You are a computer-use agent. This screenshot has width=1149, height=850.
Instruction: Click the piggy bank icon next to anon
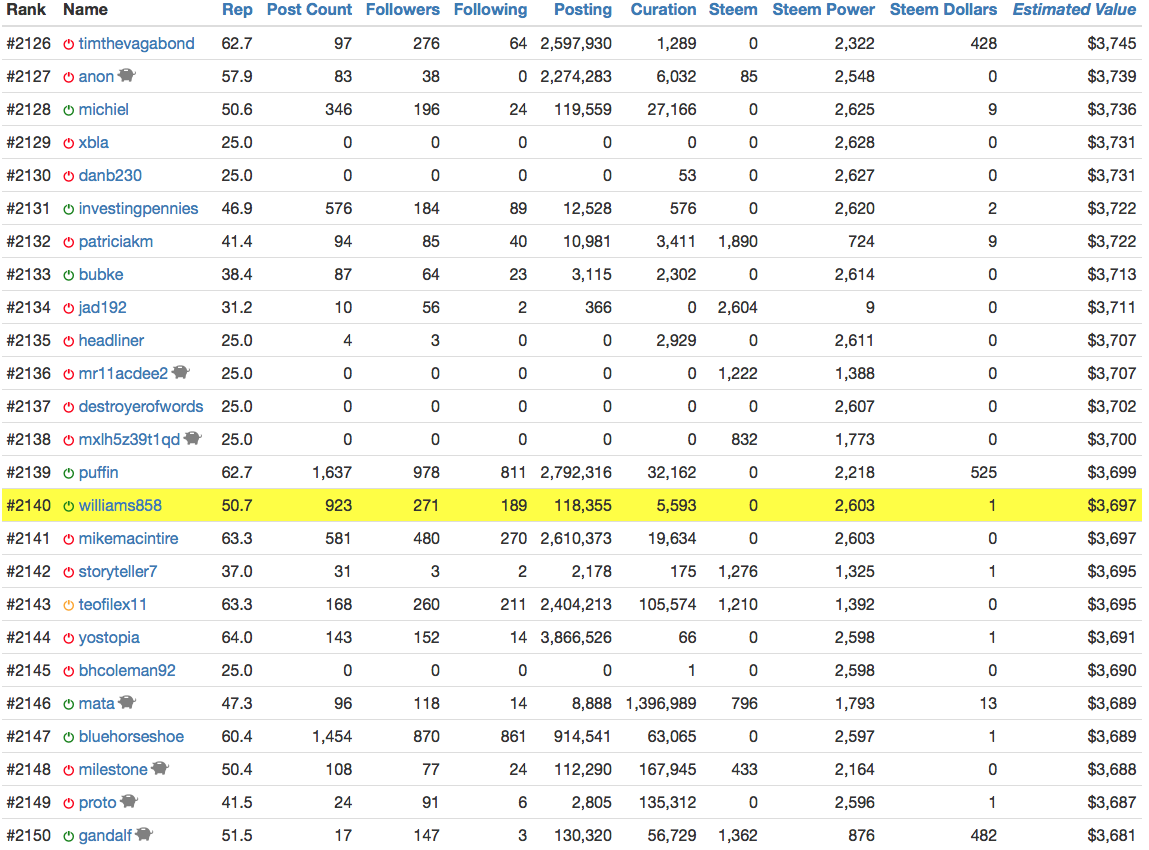pos(126,76)
